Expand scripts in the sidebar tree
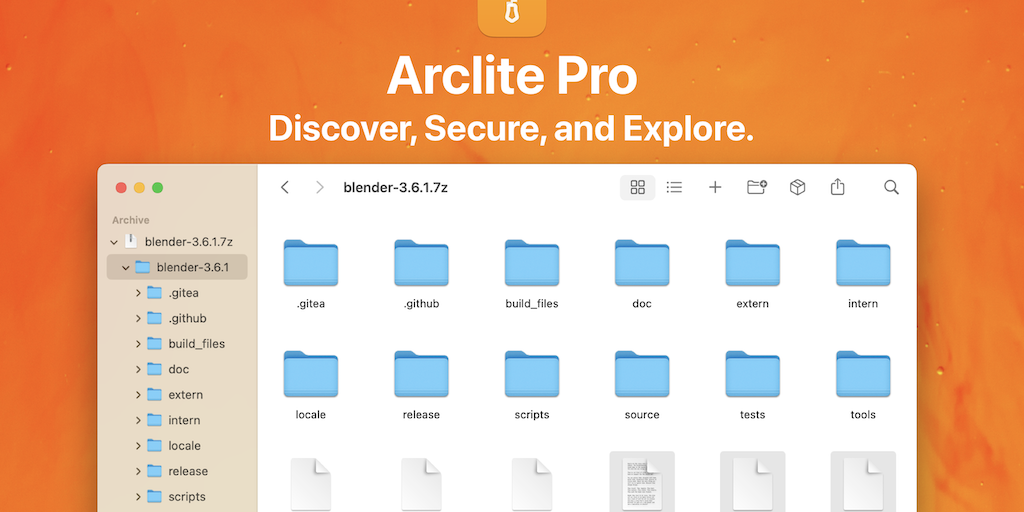Image resolution: width=1024 pixels, height=512 pixels. 138,496
